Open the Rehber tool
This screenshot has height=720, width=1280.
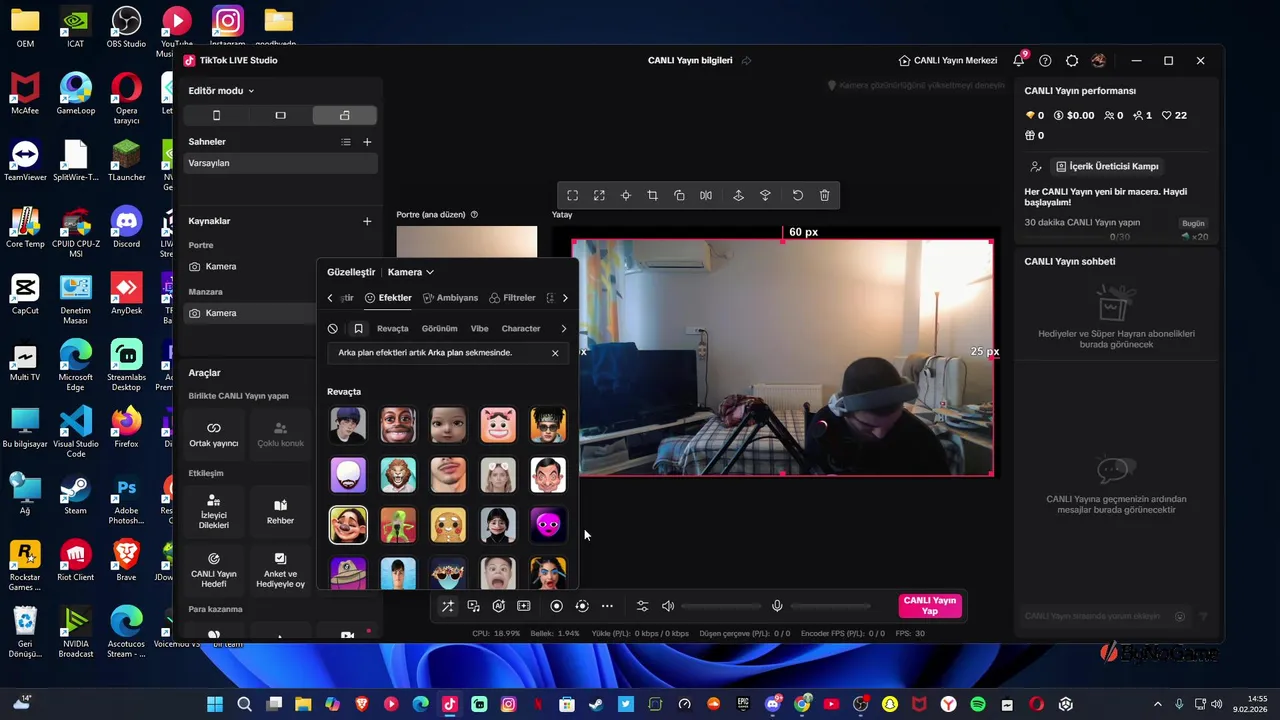[281, 512]
